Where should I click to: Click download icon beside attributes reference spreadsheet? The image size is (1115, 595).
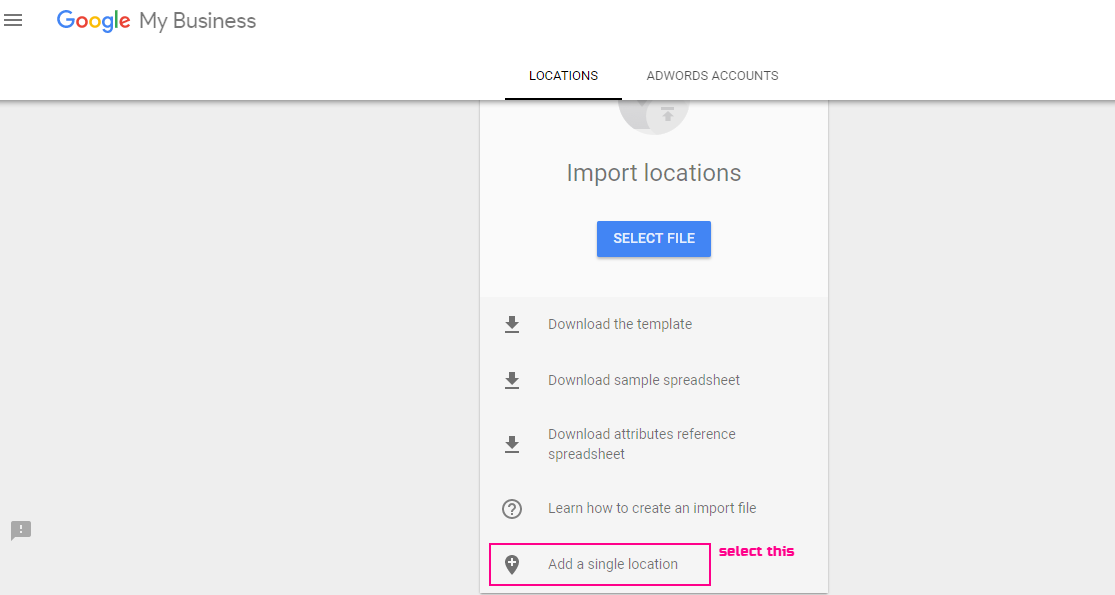point(512,444)
